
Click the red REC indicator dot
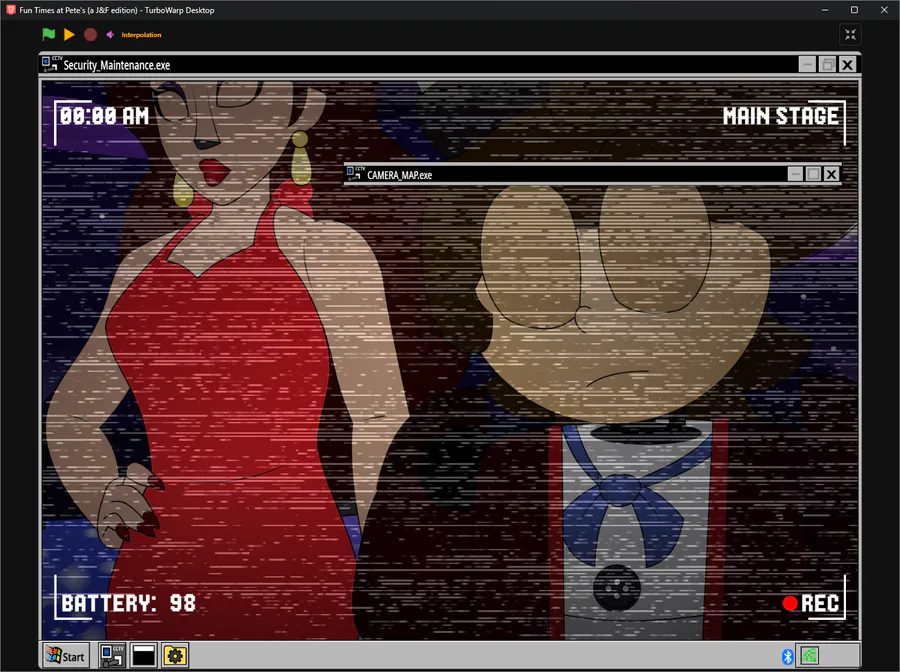click(x=790, y=603)
